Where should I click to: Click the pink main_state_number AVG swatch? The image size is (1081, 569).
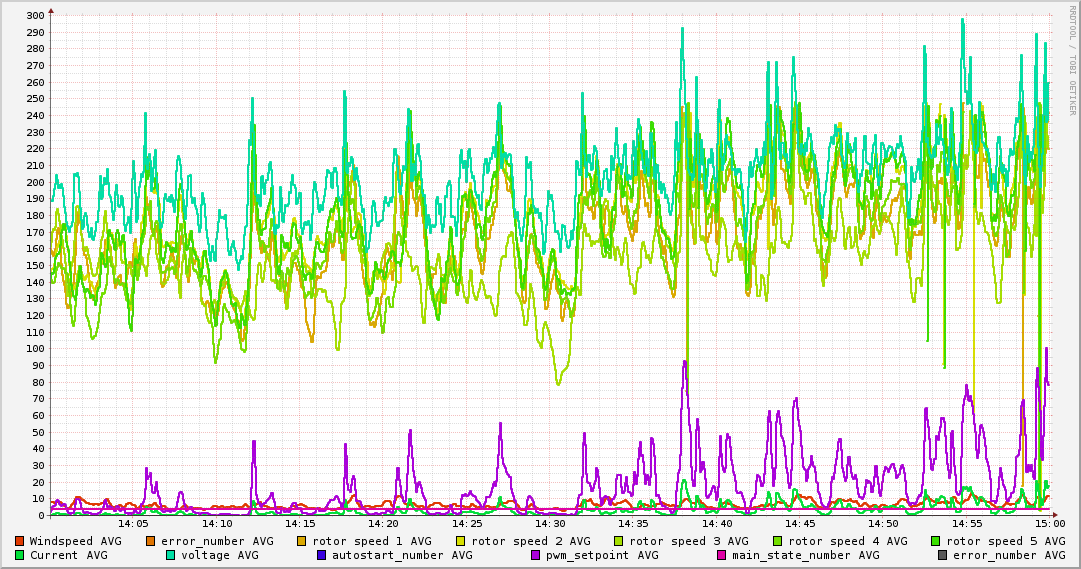[722, 555]
